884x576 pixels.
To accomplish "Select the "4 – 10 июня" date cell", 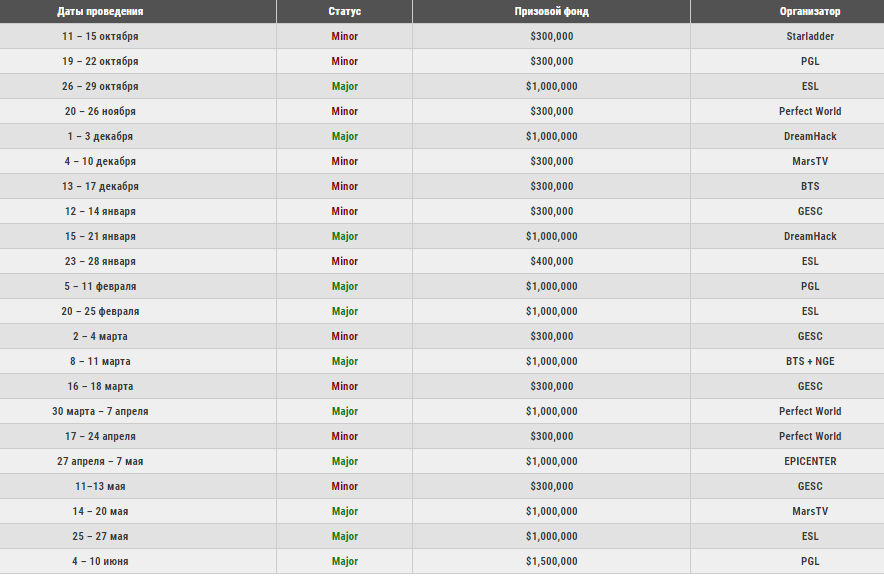I will 100,561.
